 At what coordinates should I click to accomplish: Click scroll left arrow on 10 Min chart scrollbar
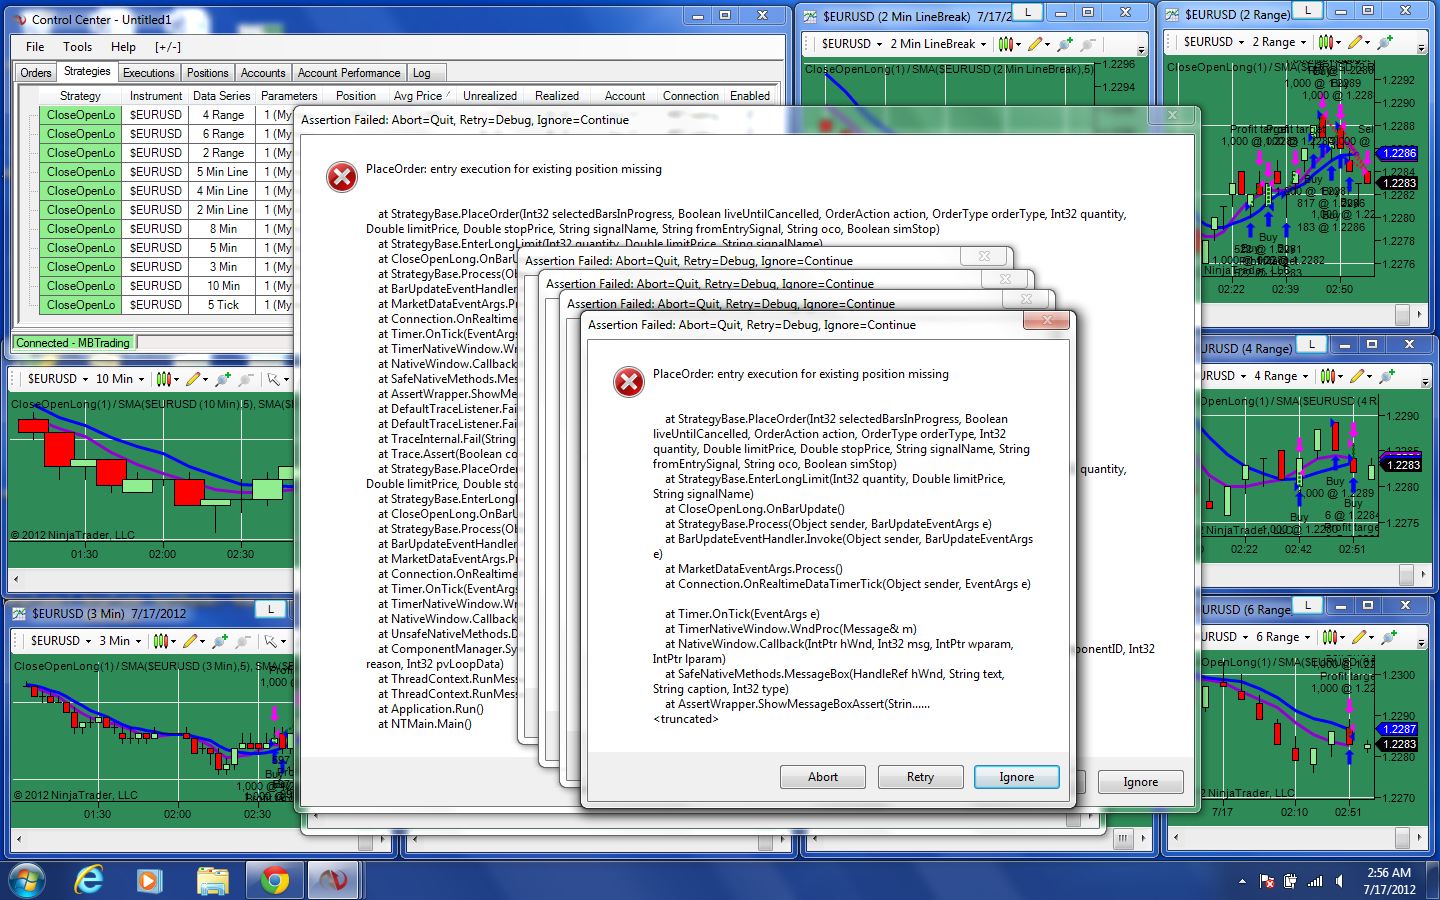(15, 578)
